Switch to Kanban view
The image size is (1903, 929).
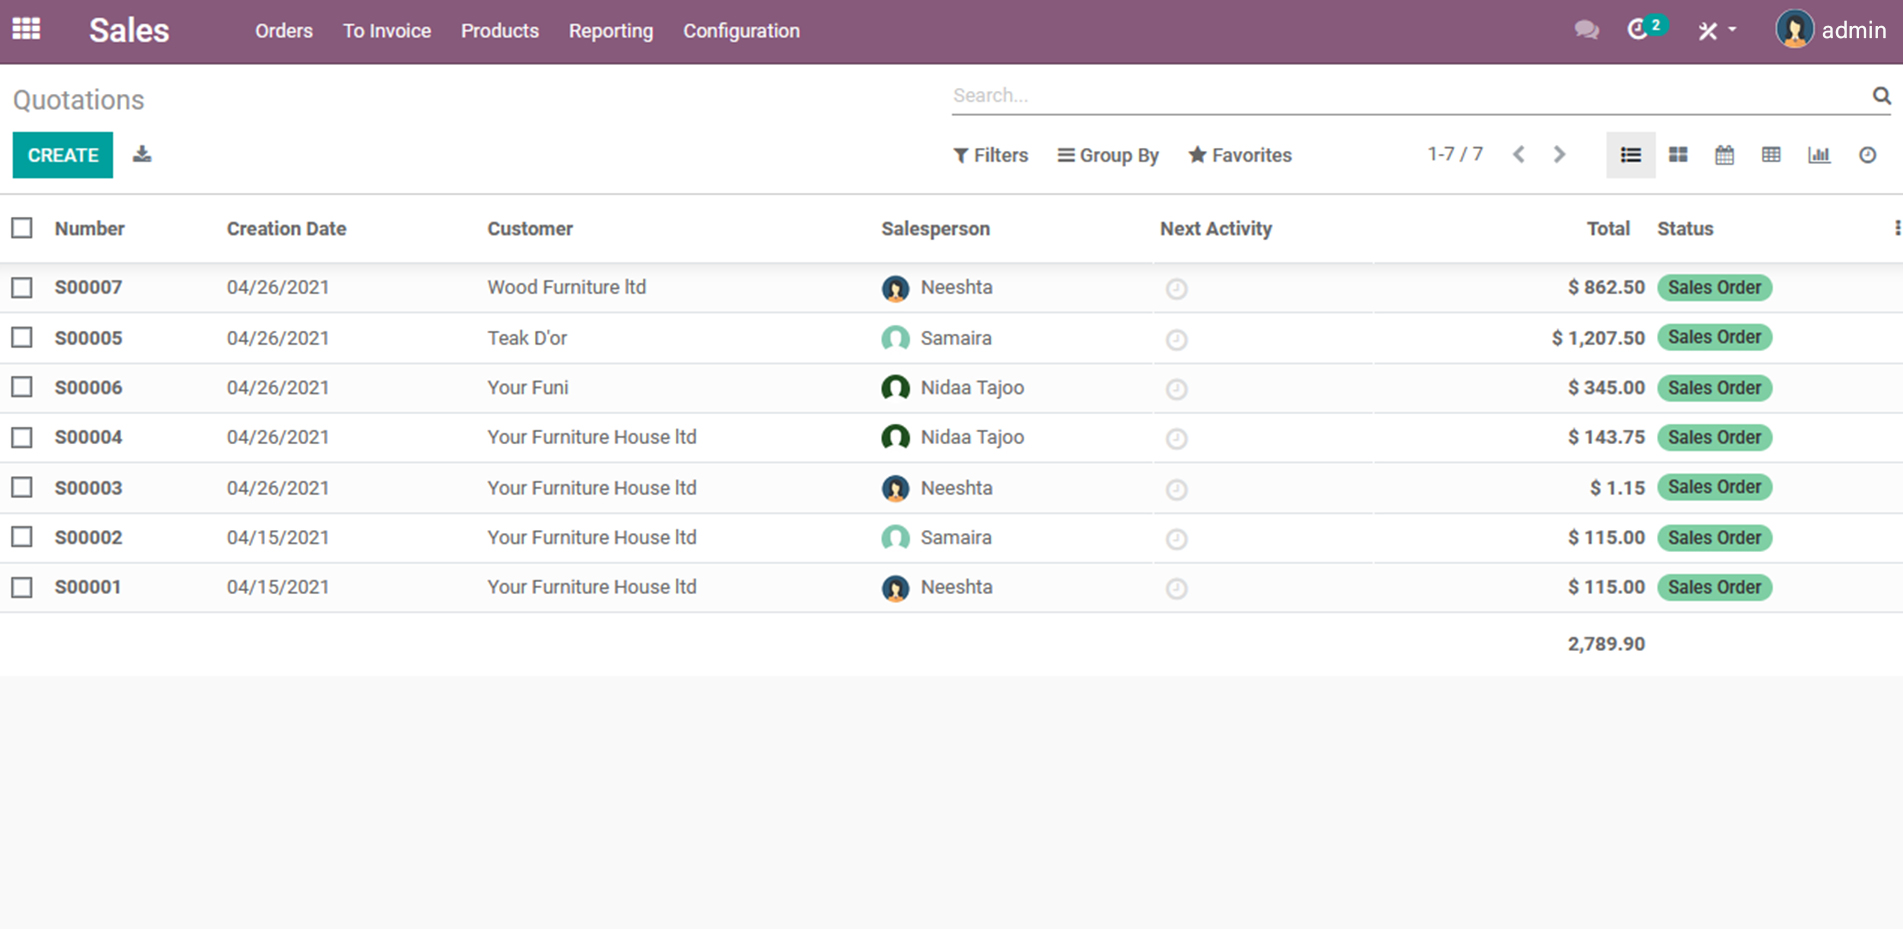pyautogui.click(x=1678, y=155)
